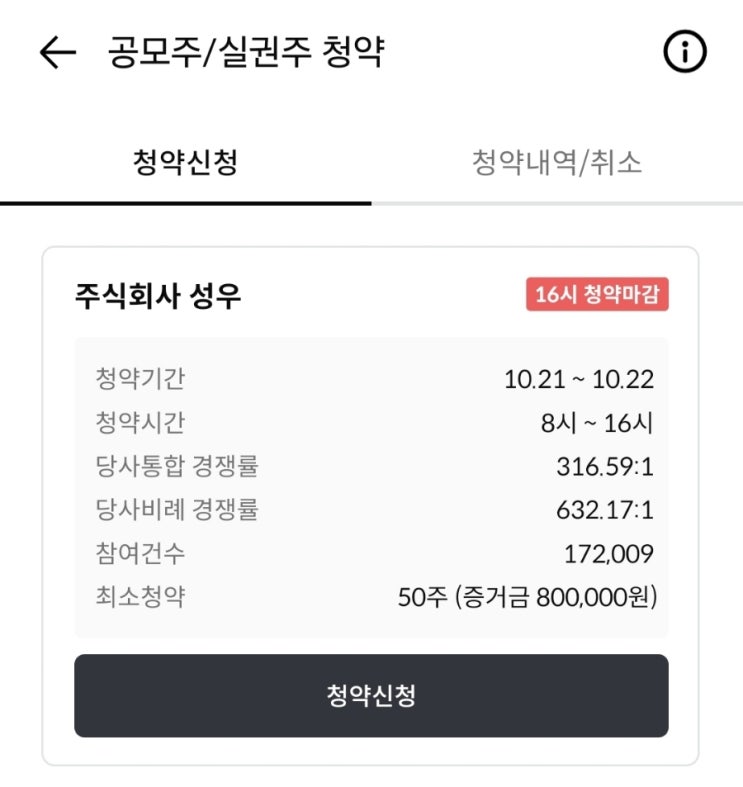The image size is (743, 787).
Task: Tap the 청약기간 10.21 ~ 10.22 value
Action: (579, 379)
